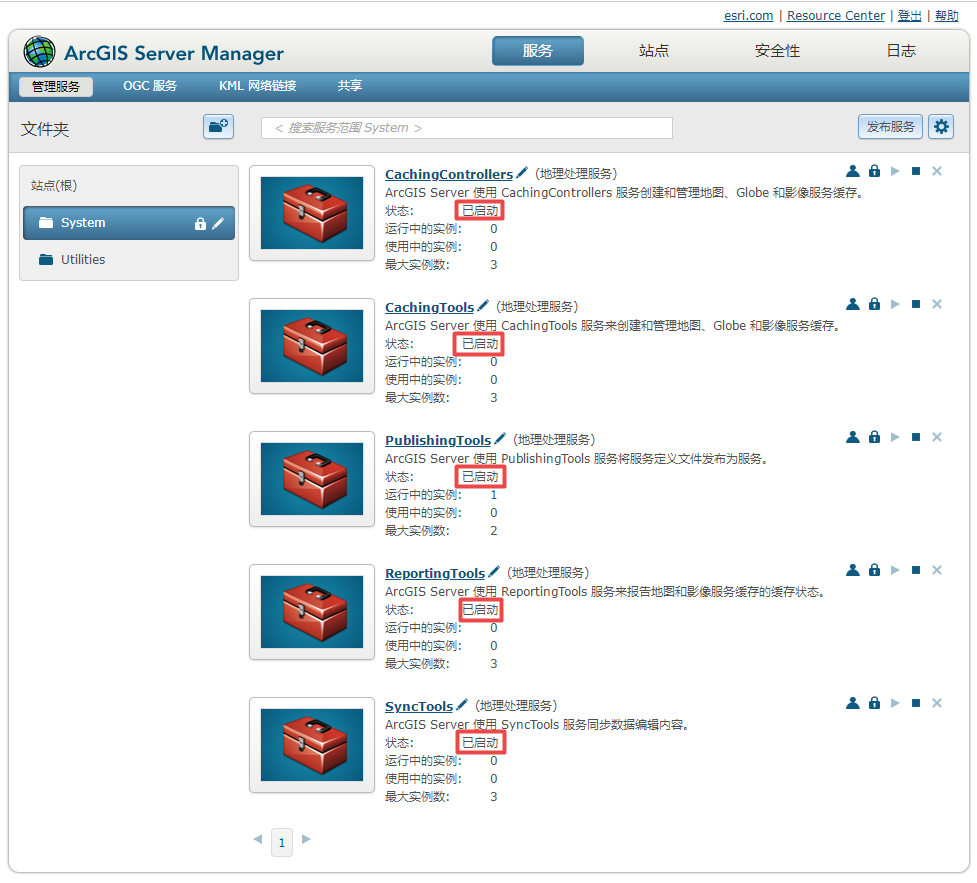Open person permissions icon for SyncTools
Screen dimensions: 977x883
pyautogui.click(x=853, y=703)
